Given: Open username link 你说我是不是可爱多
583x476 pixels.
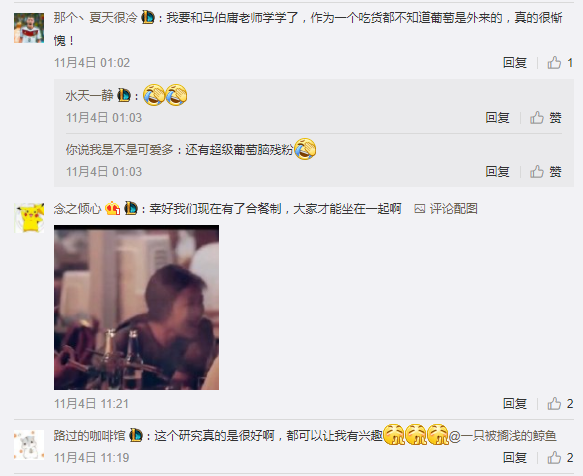Looking at the screenshot, I should coord(119,150).
